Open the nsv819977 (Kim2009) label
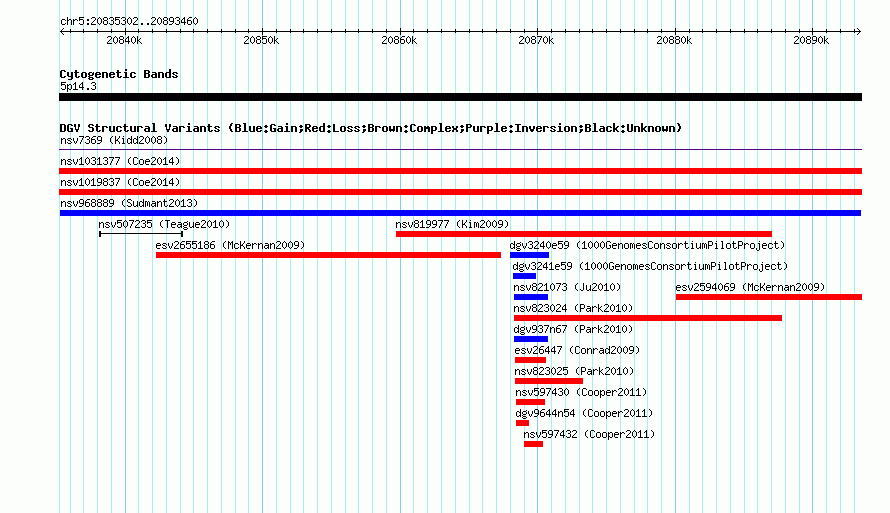 pyautogui.click(x=452, y=224)
